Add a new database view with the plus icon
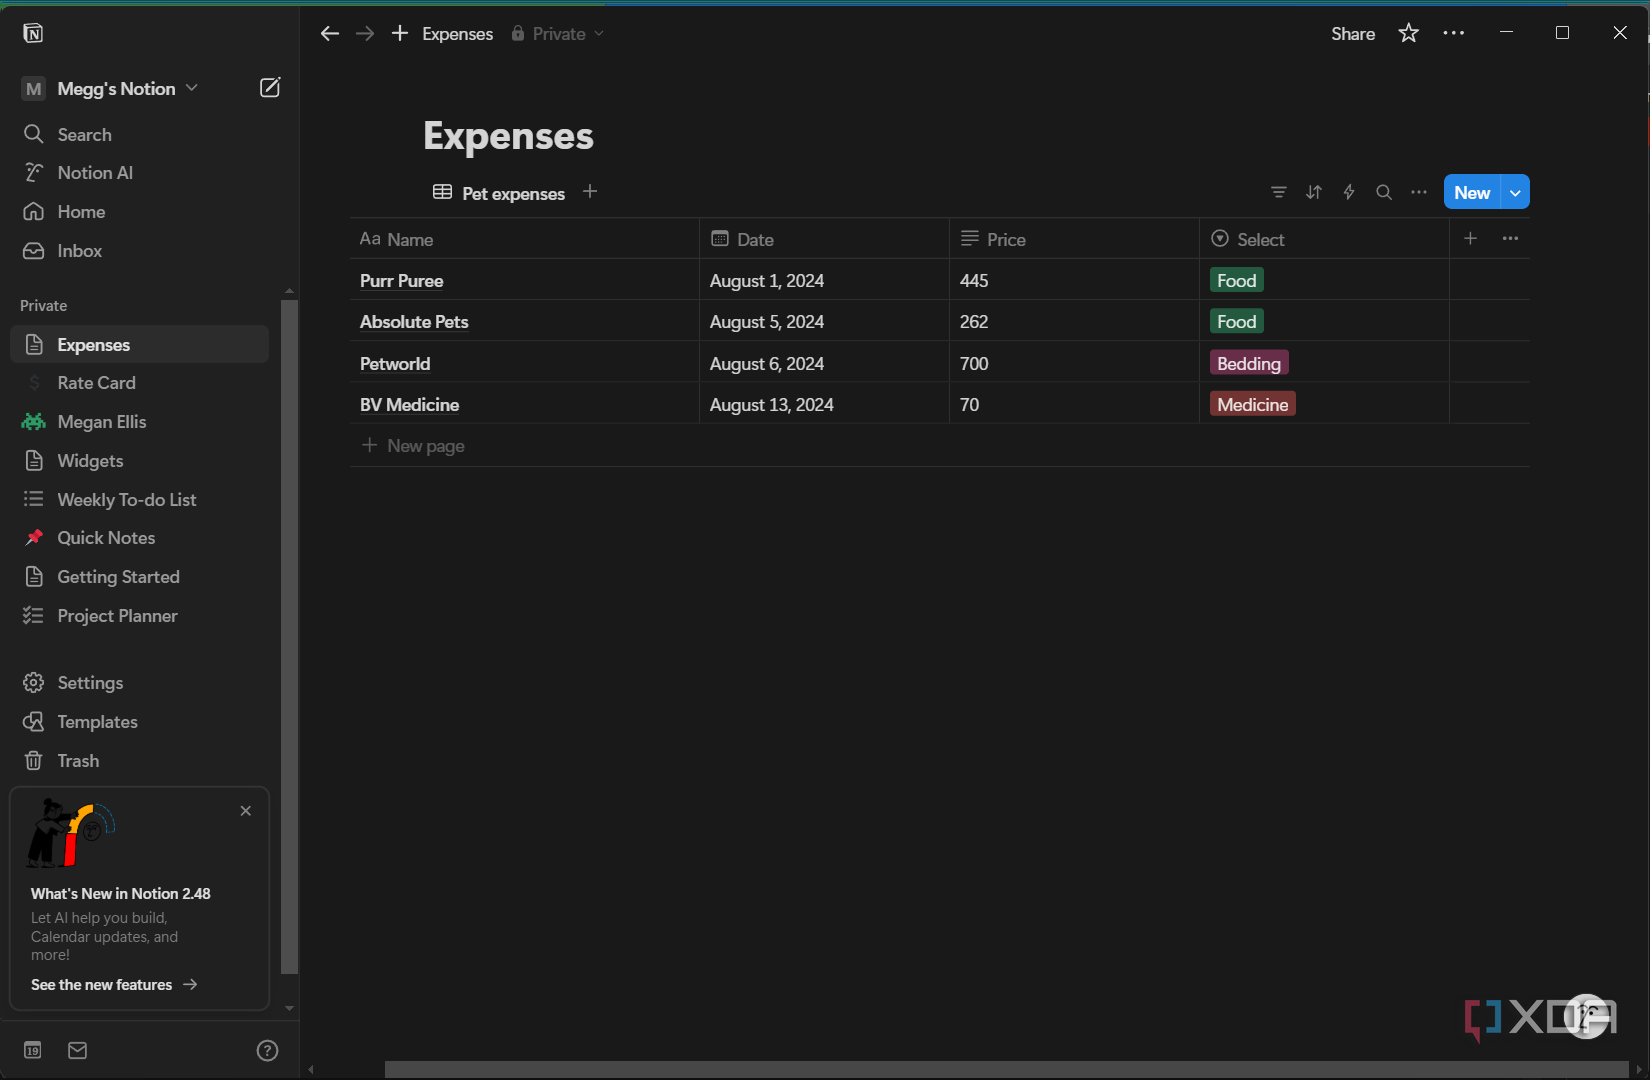 coord(590,192)
